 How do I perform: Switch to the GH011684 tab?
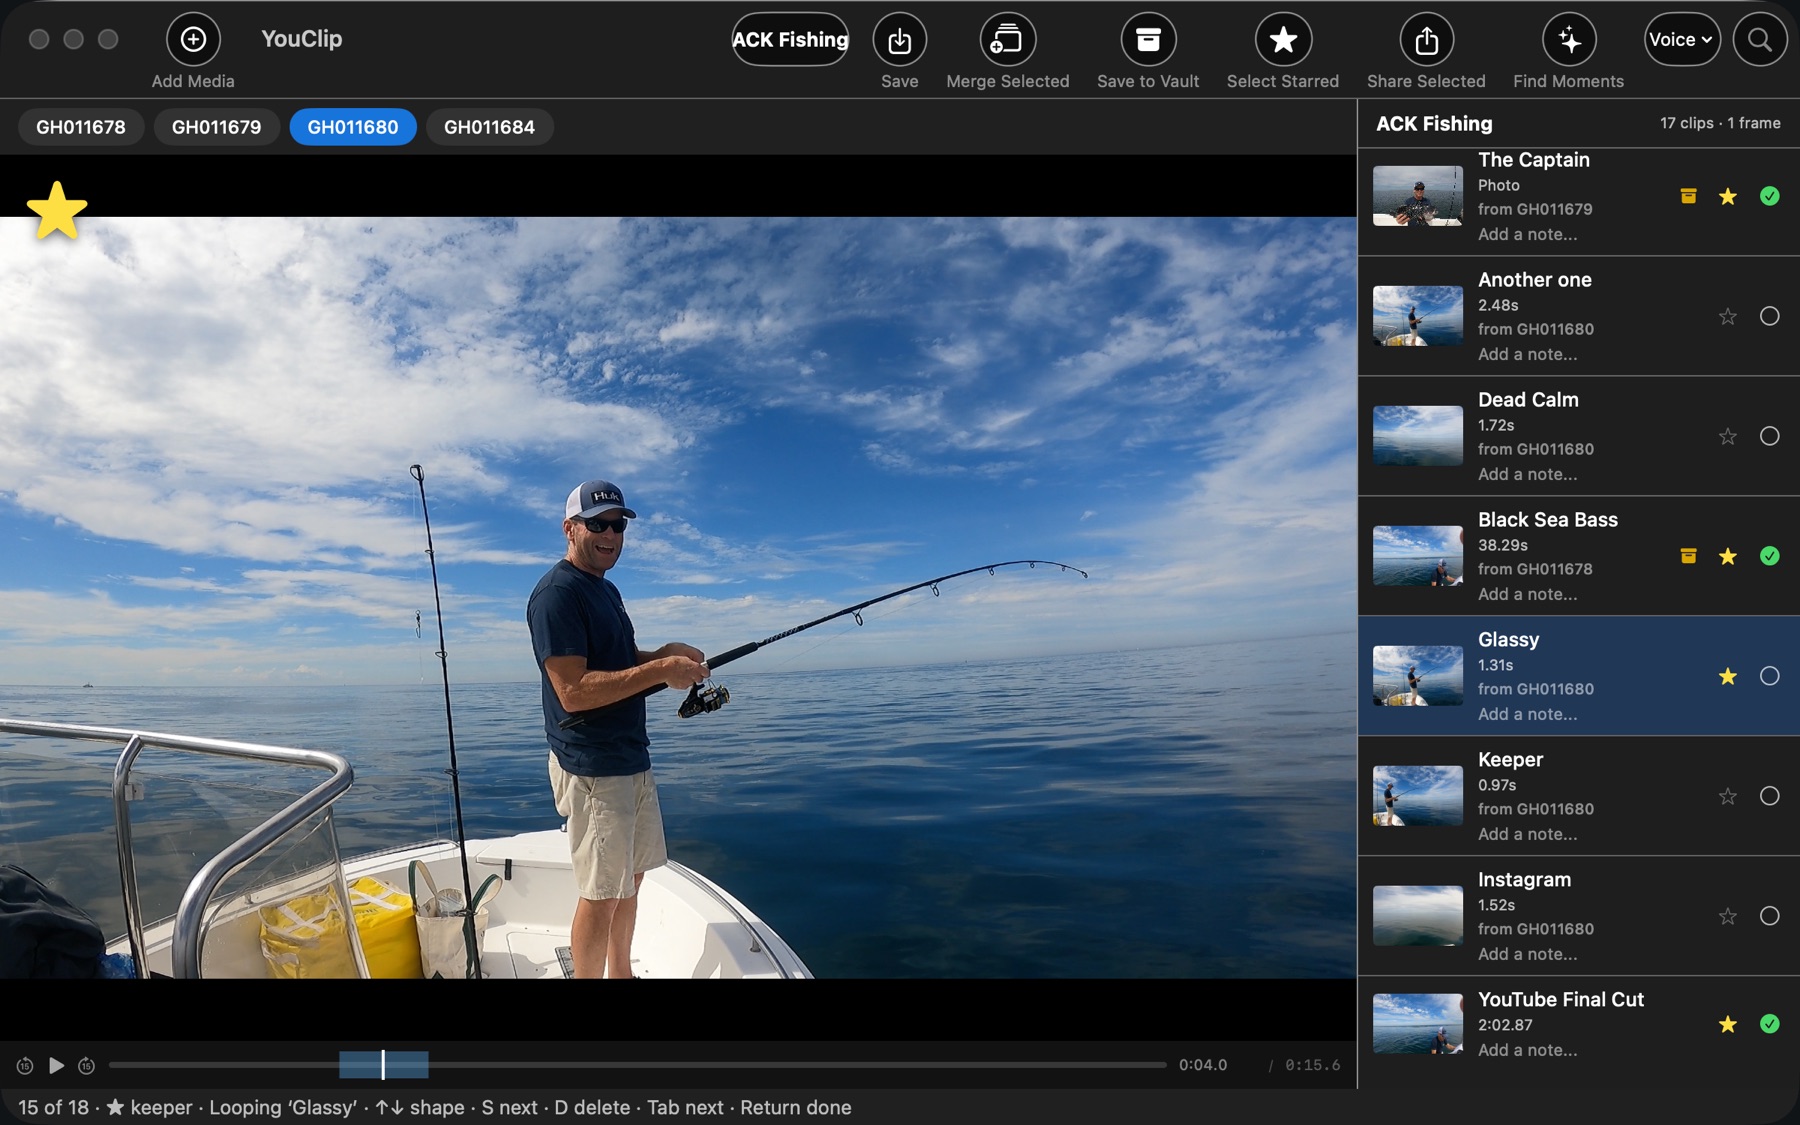click(489, 127)
